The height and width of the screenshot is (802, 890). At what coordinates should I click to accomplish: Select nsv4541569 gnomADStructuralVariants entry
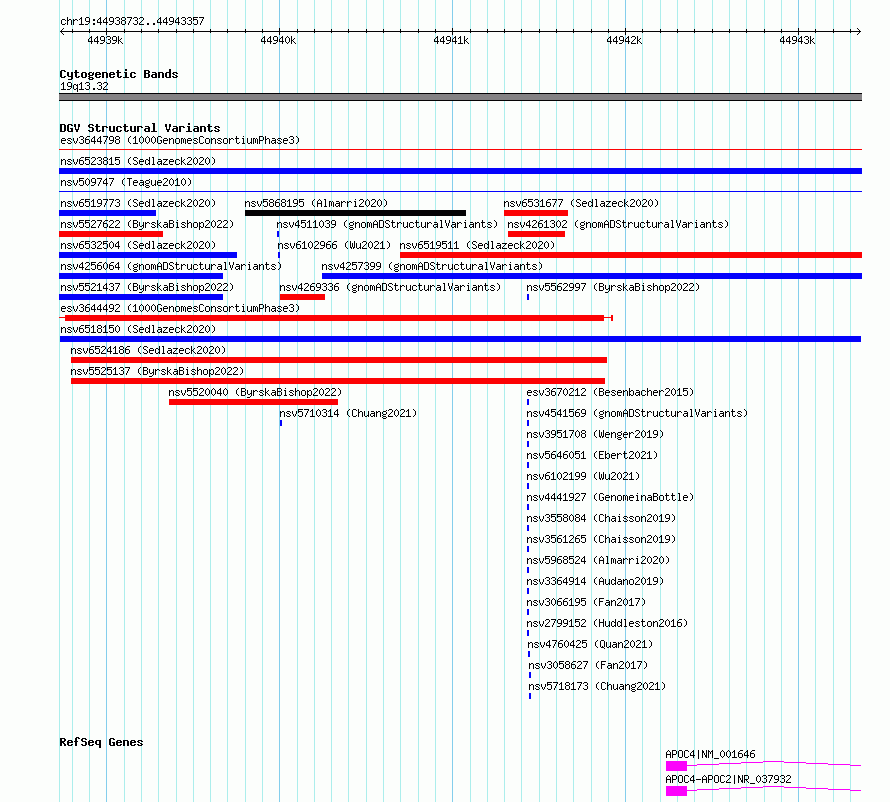637,413
